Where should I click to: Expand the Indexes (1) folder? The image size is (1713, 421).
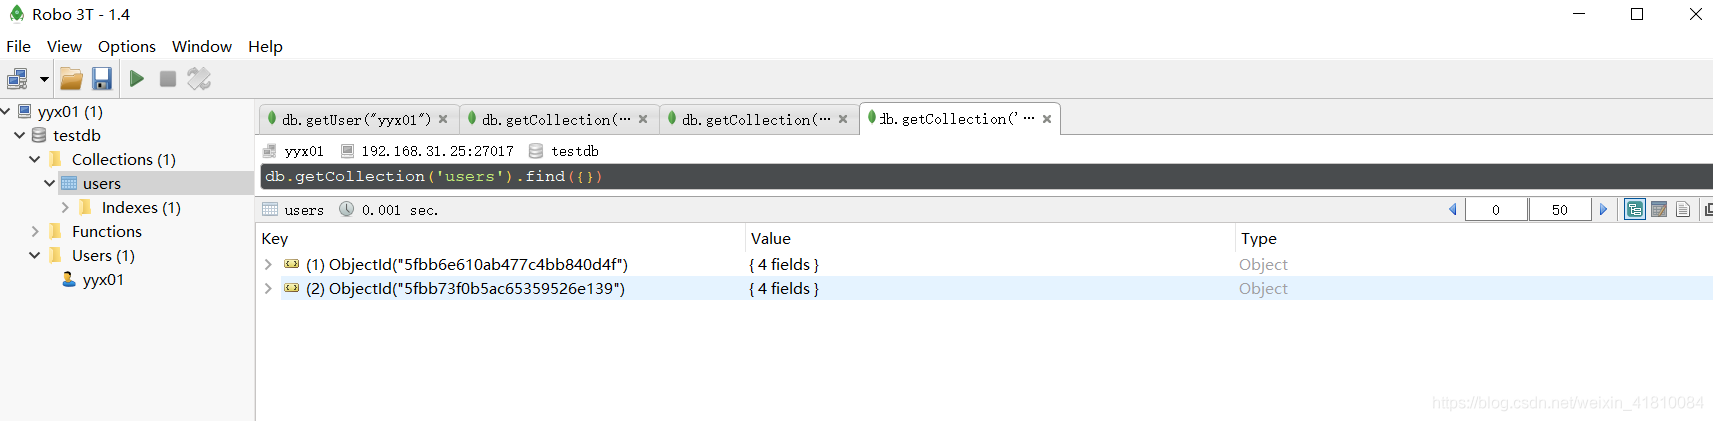(65, 208)
